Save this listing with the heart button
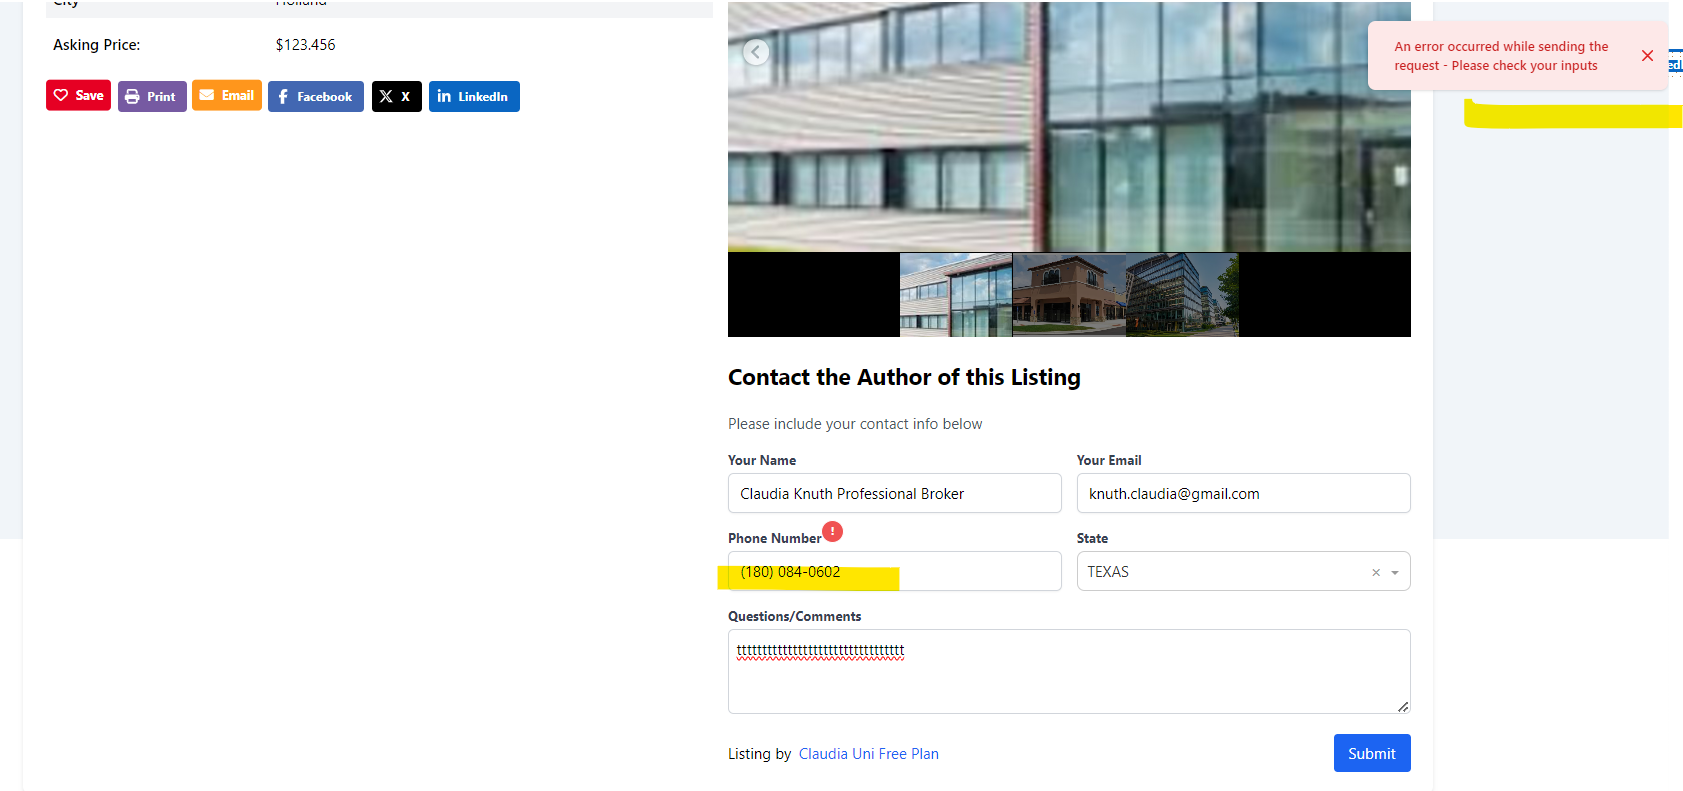 pyautogui.click(x=78, y=96)
